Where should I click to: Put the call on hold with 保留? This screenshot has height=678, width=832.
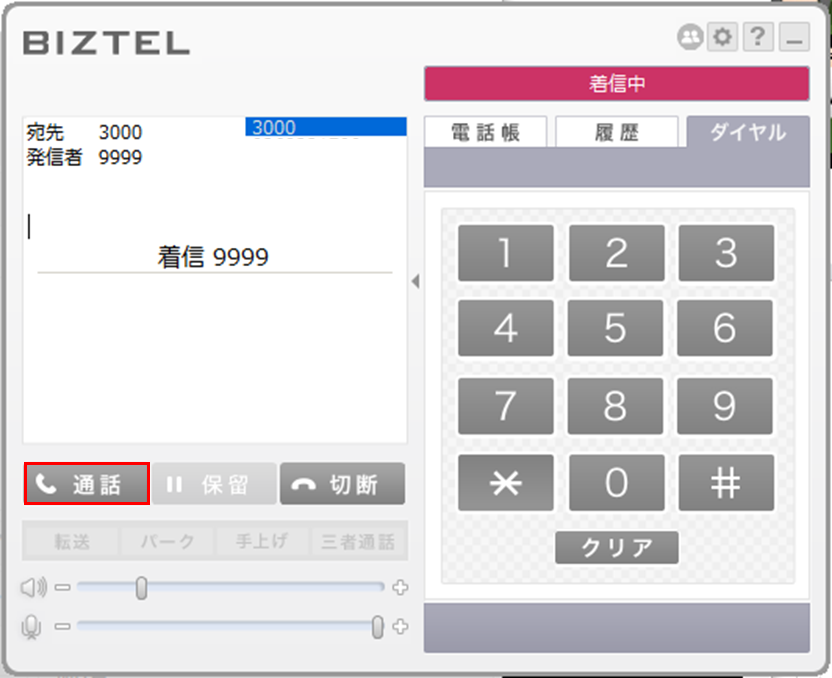214,483
